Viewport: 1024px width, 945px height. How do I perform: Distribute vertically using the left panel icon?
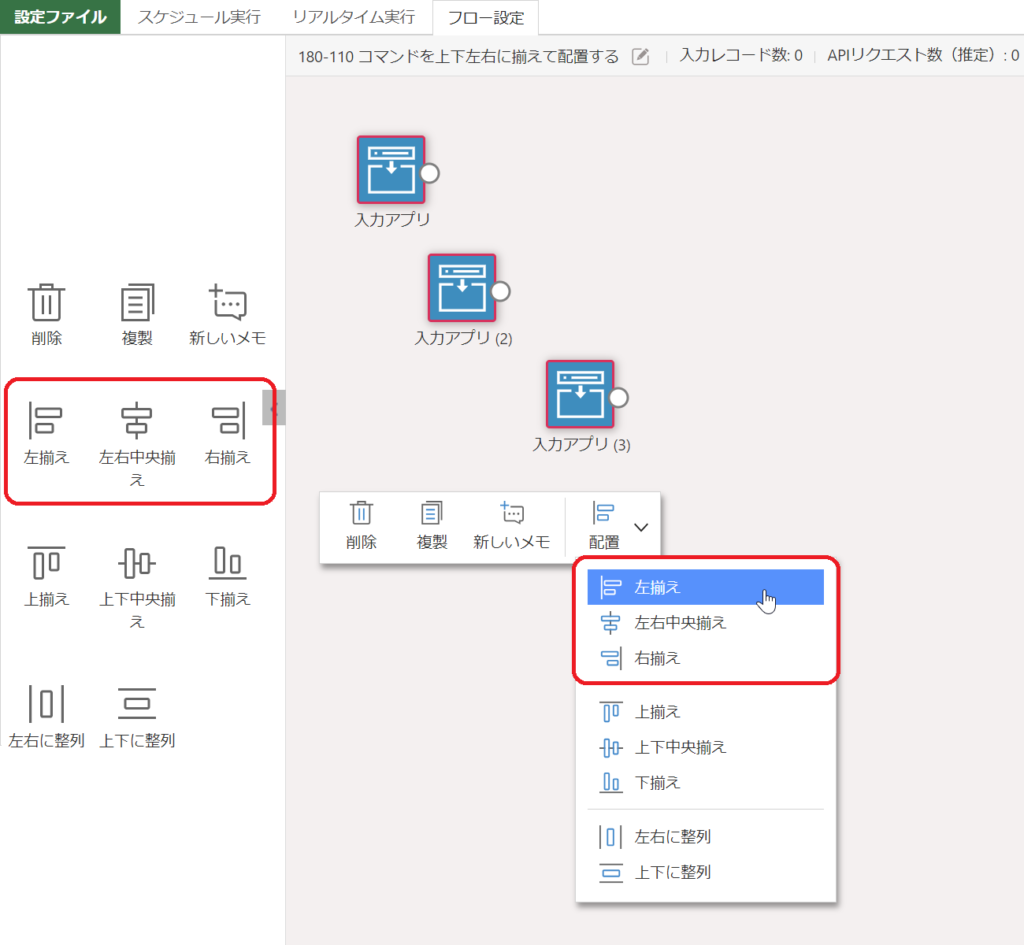pos(137,704)
